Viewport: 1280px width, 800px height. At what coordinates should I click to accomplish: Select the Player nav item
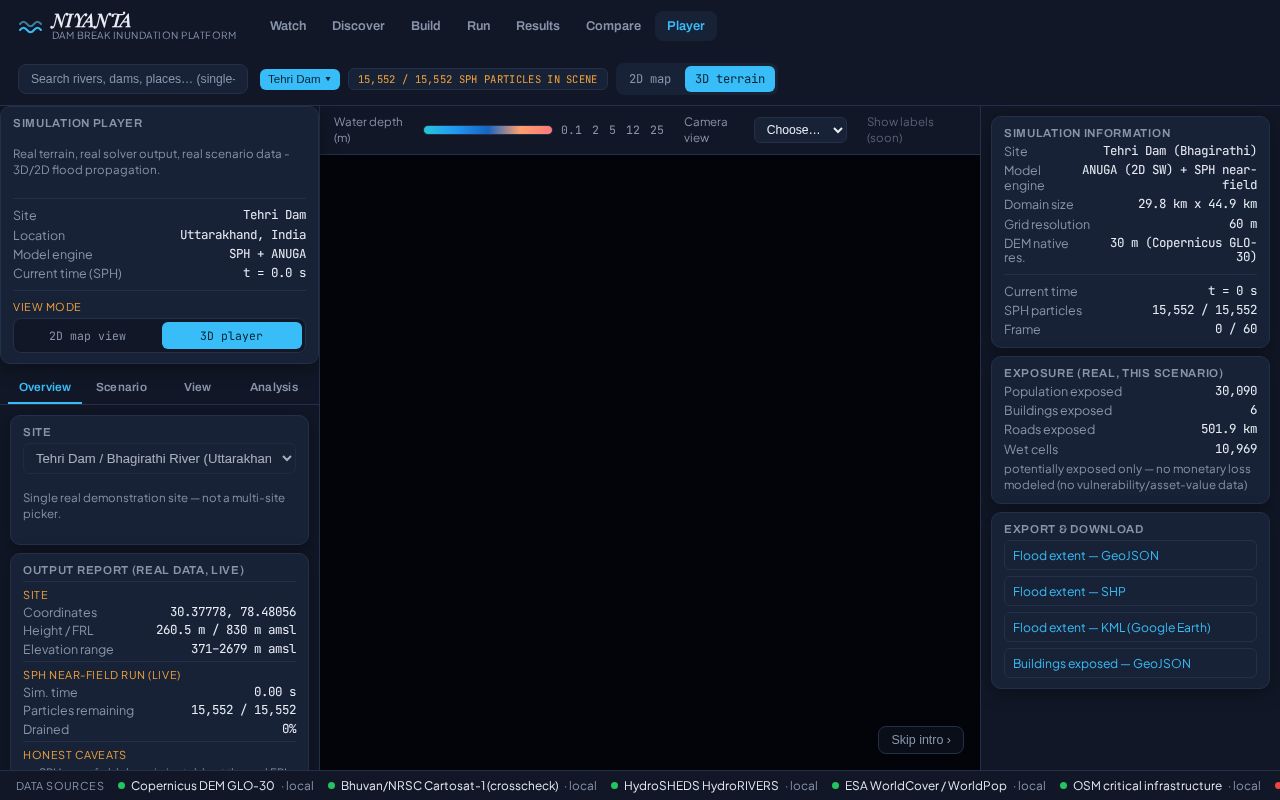coord(686,26)
